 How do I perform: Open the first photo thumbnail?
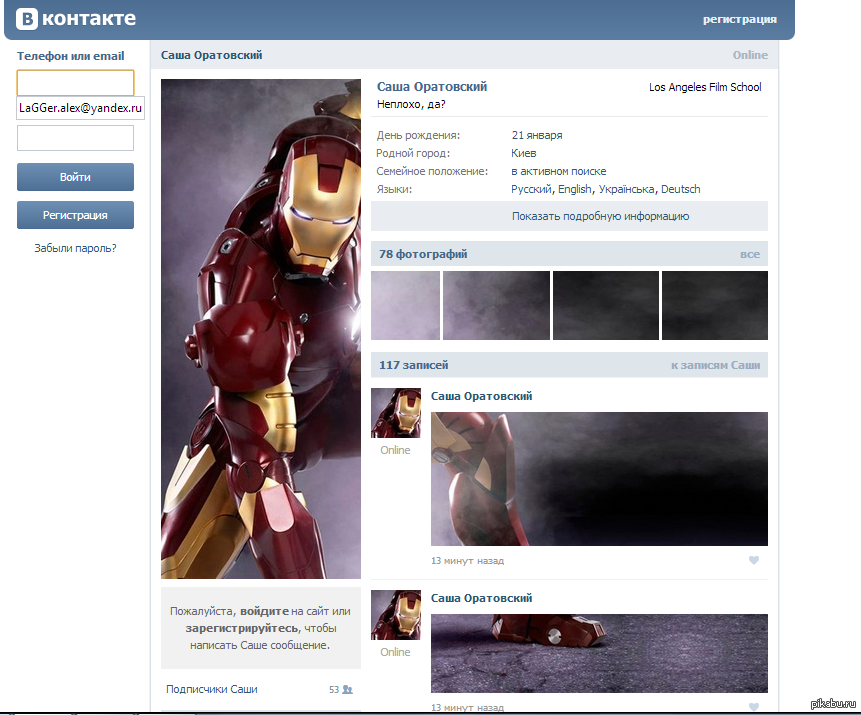click(405, 305)
